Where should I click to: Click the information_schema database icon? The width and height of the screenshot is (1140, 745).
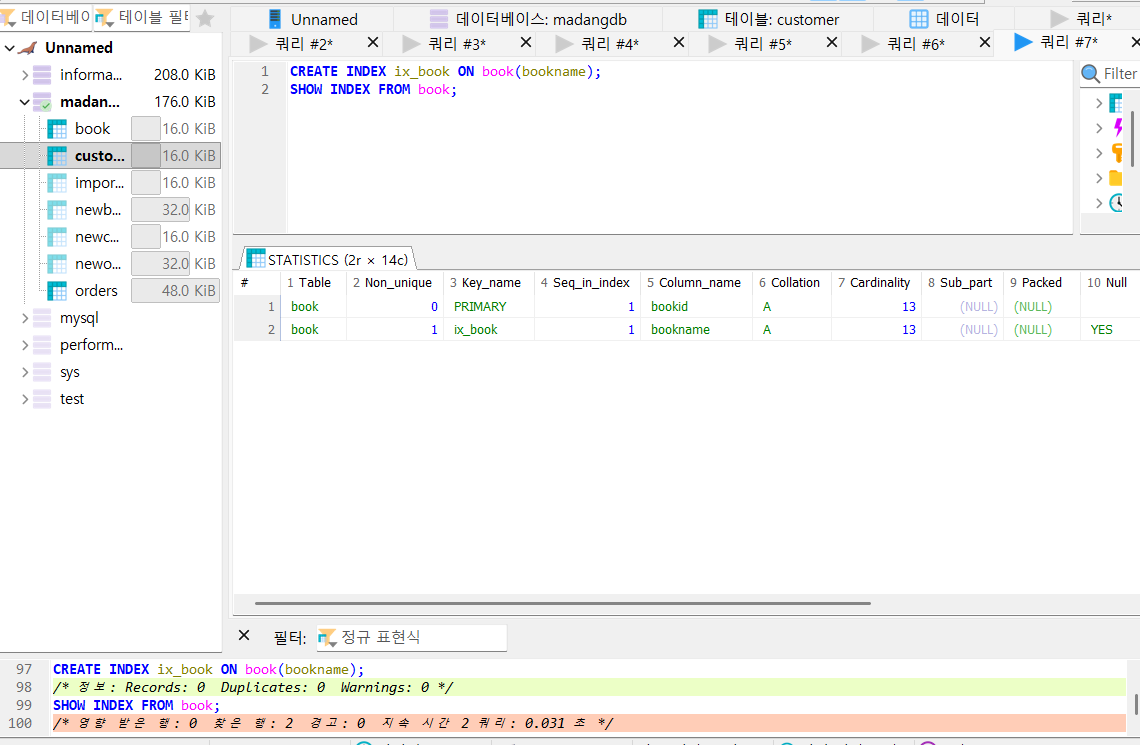[42, 75]
